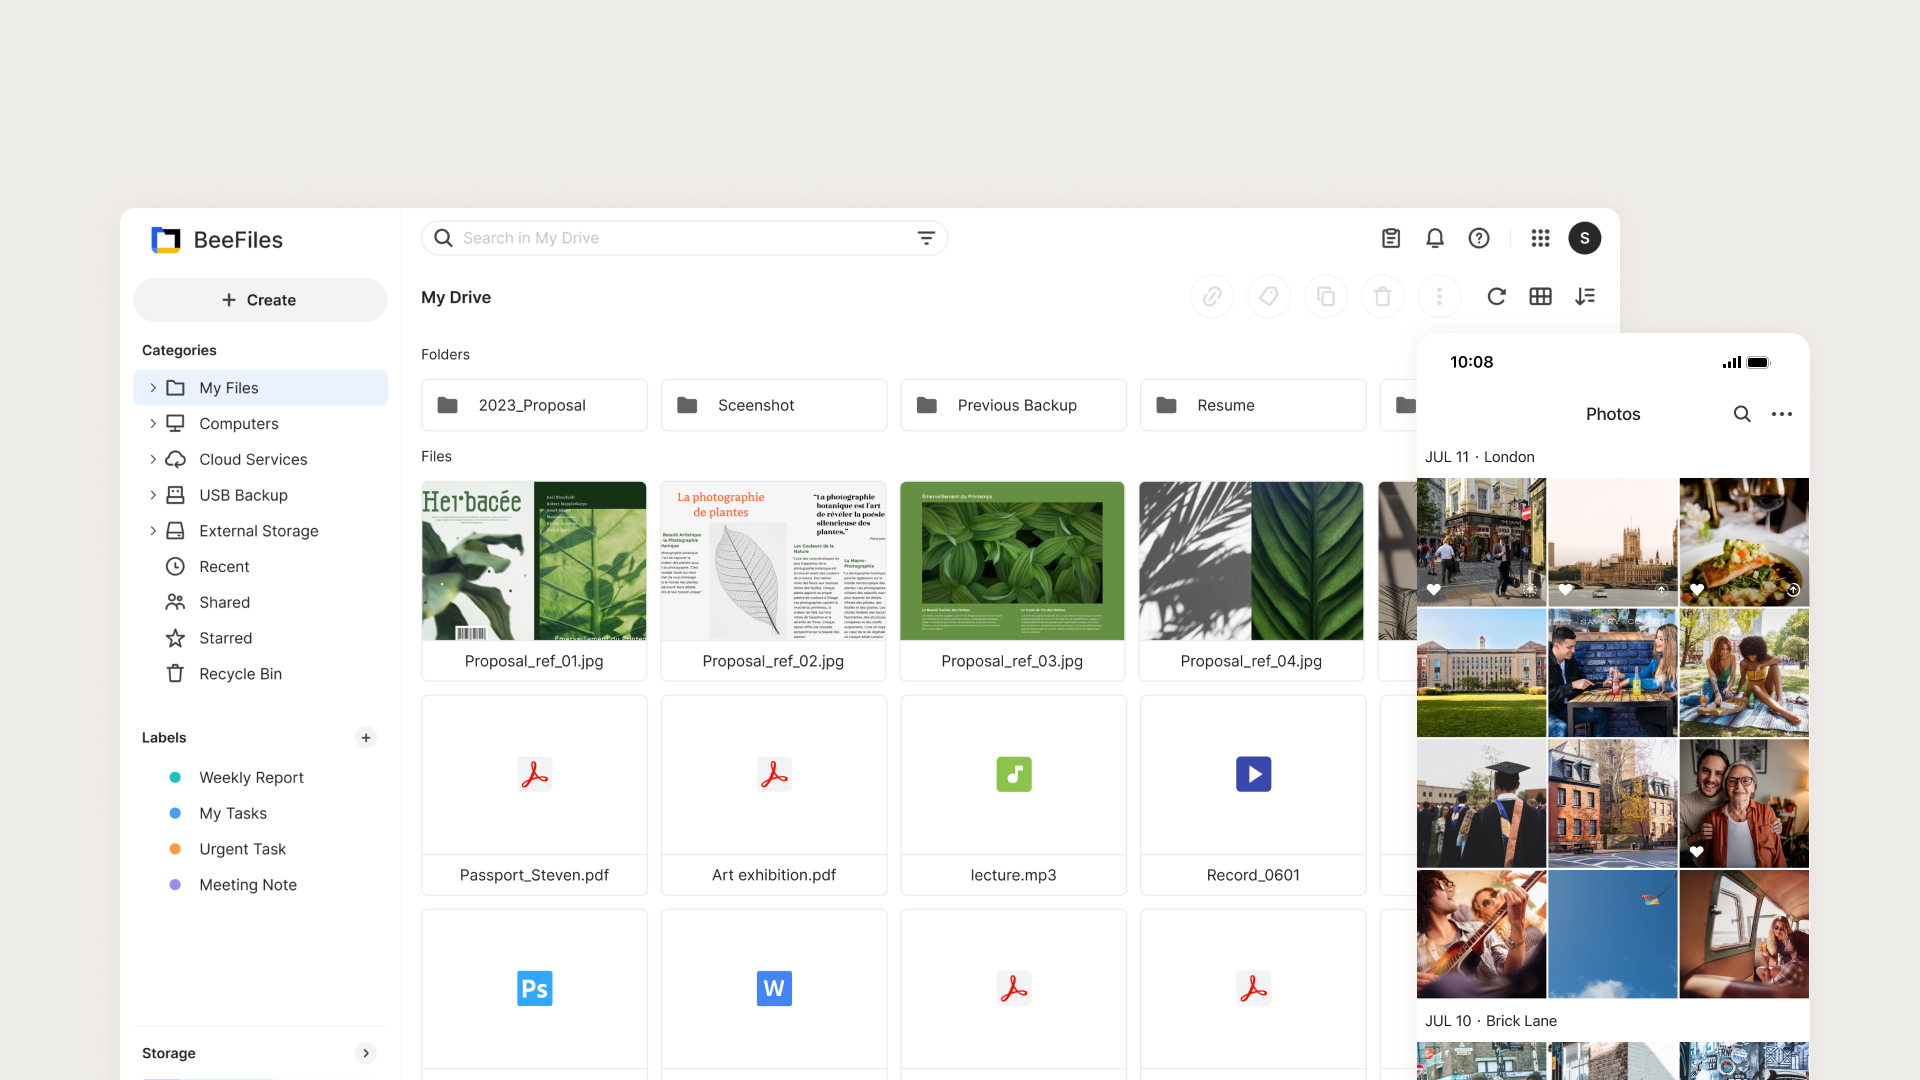Add a new label with the plus button
The width and height of the screenshot is (1920, 1080).
366,737
